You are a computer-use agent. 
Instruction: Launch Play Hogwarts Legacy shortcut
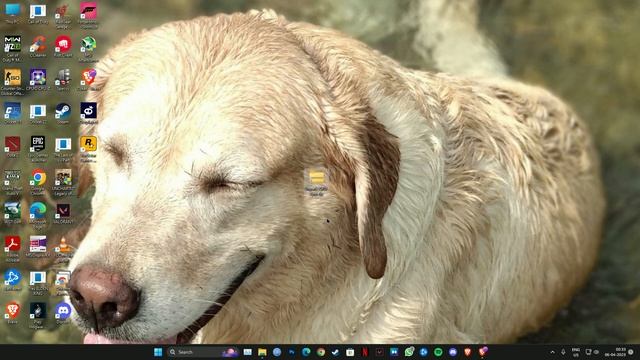pyautogui.click(x=38, y=315)
